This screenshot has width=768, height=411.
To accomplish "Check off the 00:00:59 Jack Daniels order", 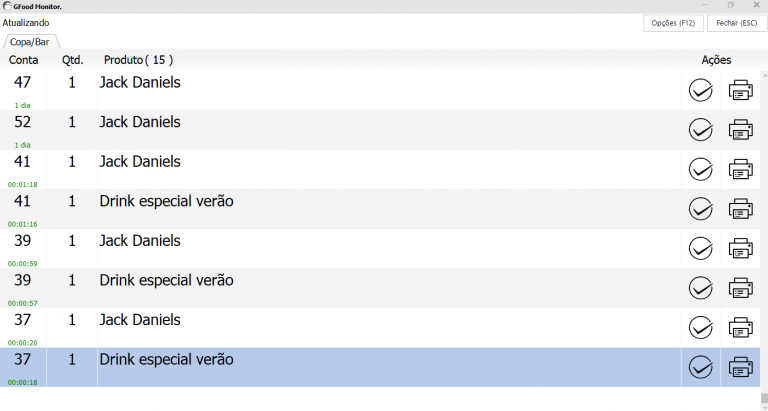I will [x=700, y=249].
